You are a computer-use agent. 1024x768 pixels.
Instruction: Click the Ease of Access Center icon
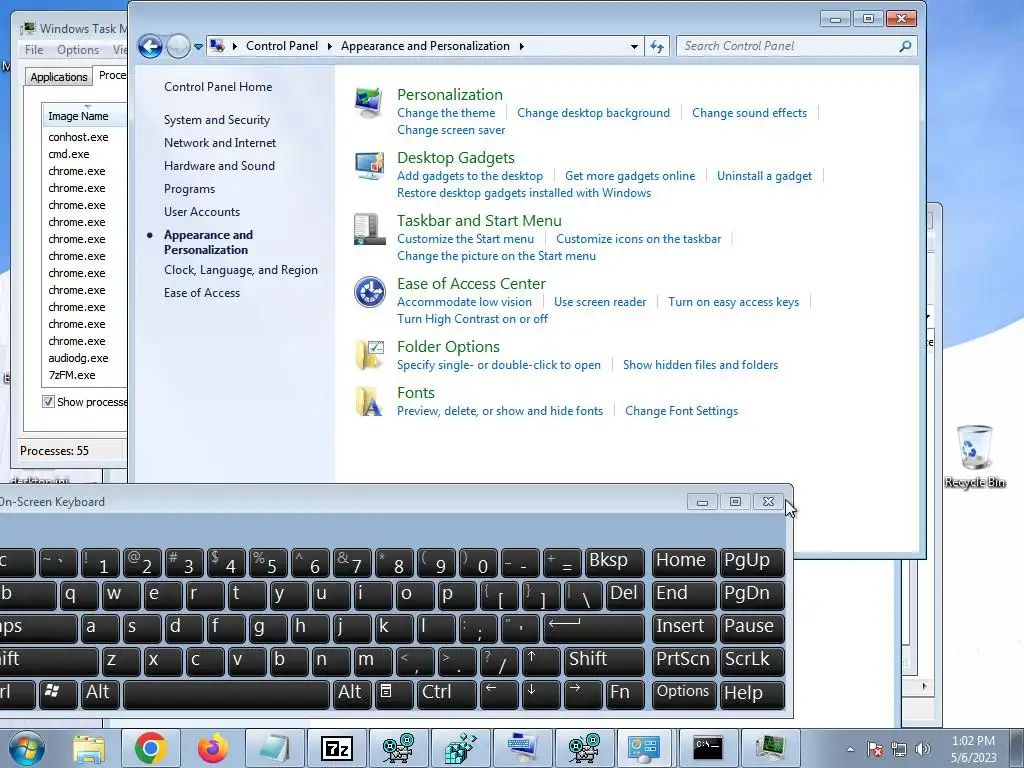point(370,292)
